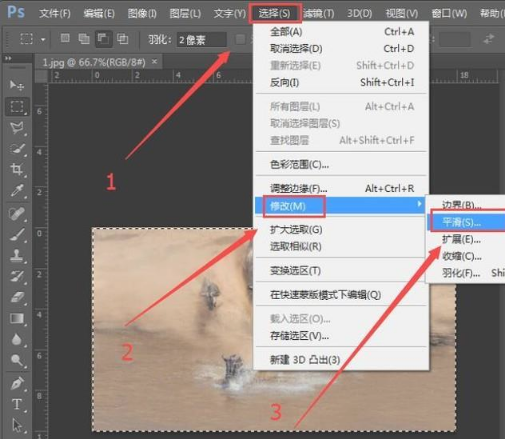
Task: Choose 调整边缘(F)... menu entry
Action: 341,189
